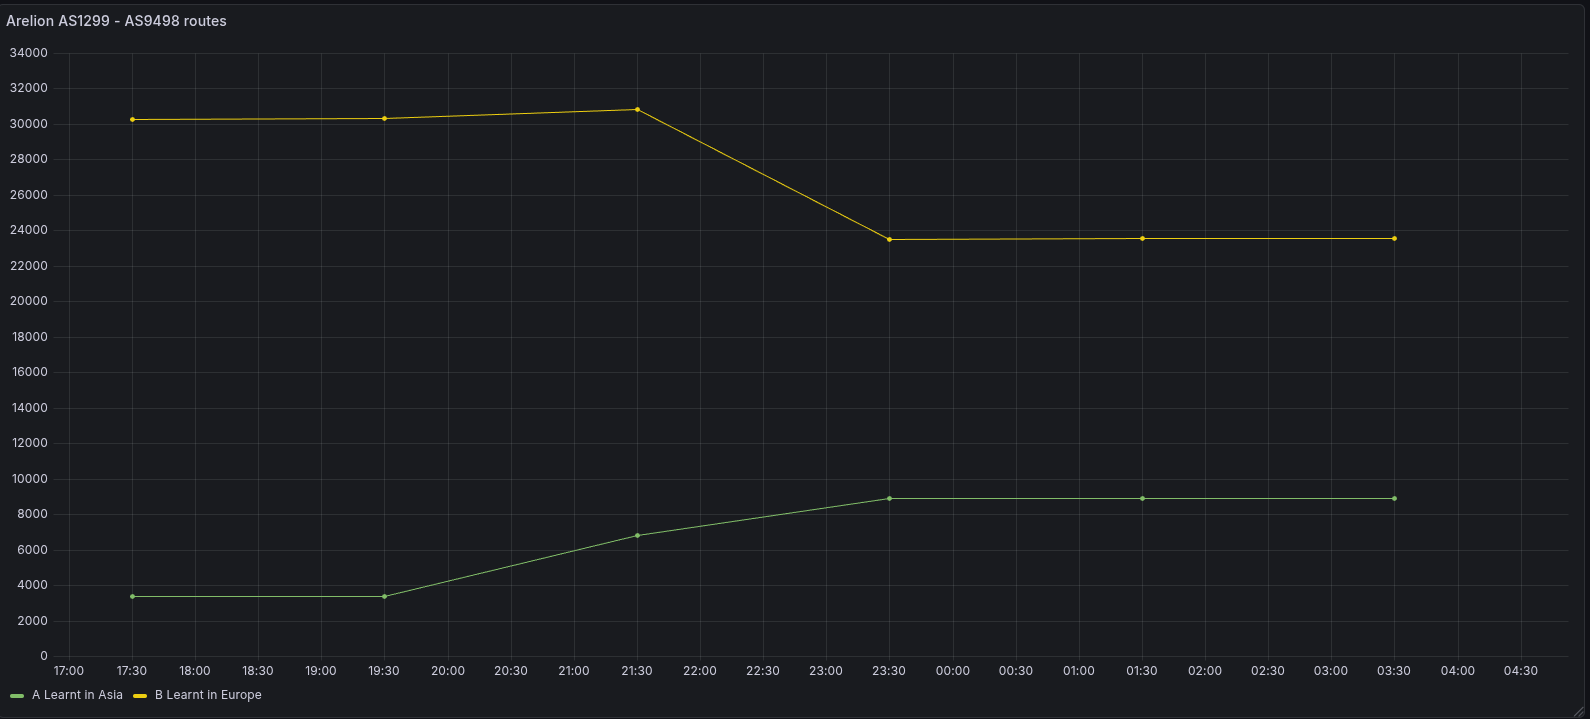Click the green color swatch in the legend
Image resolution: width=1590 pixels, height=719 pixels.
coord(17,695)
